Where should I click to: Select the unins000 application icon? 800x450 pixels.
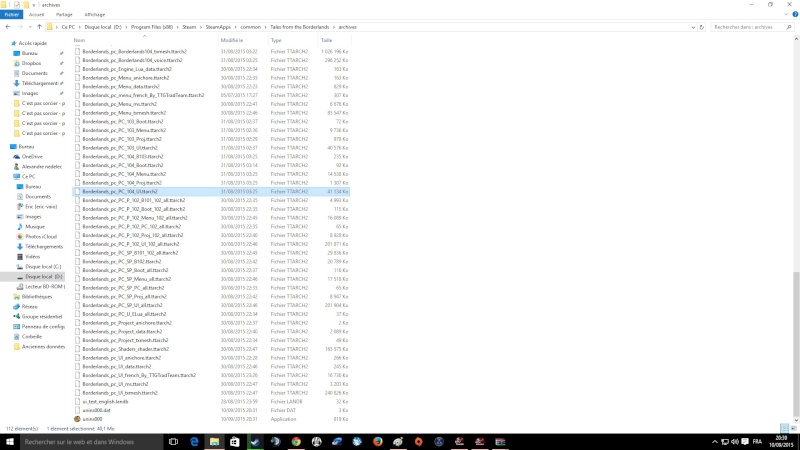pos(77,419)
